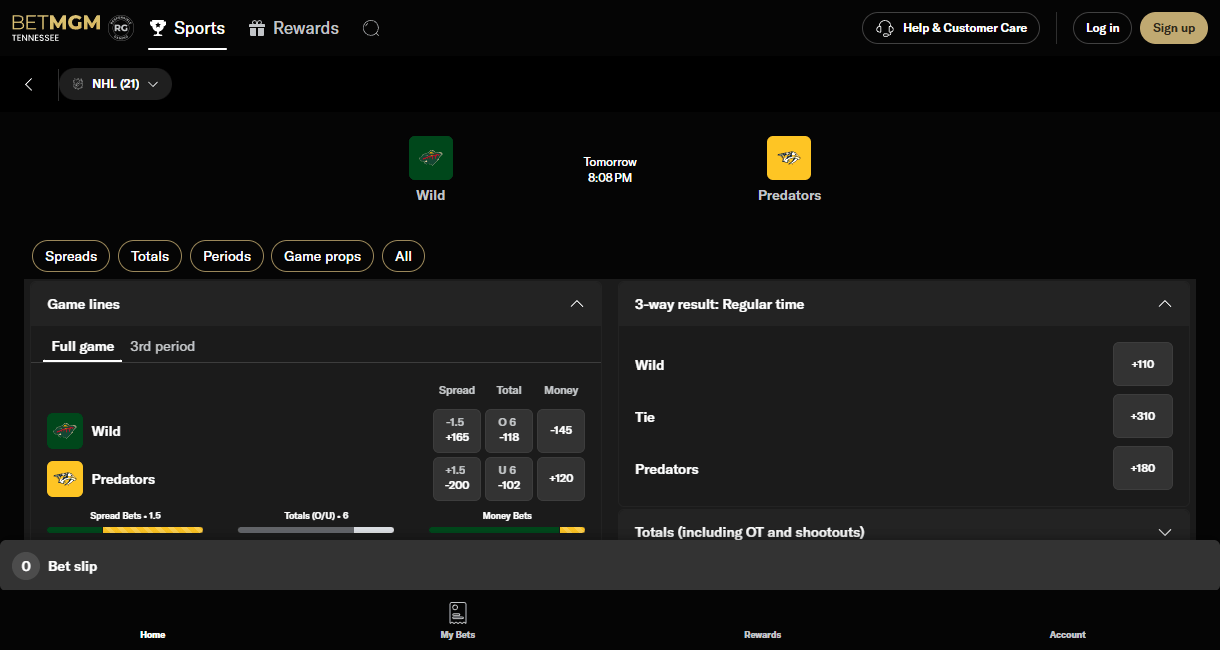
Task: Click the Spread column header
Action: [x=457, y=390]
